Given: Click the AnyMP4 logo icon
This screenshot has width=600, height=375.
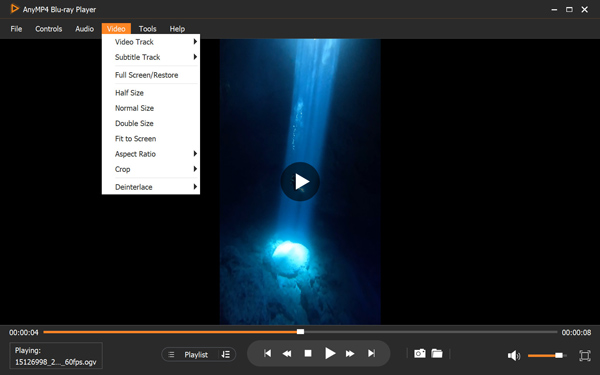Looking at the screenshot, I should coord(15,9).
